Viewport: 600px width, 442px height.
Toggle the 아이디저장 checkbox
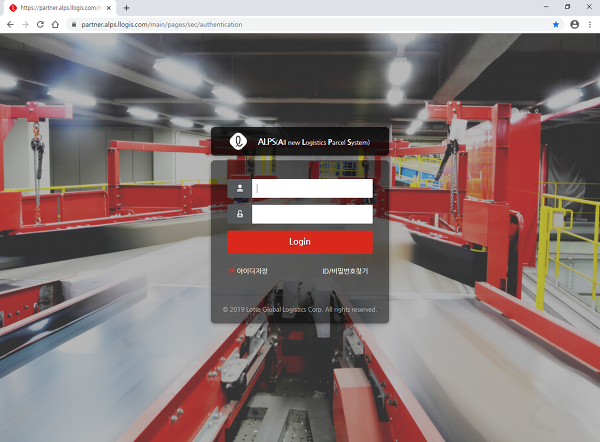pos(231,271)
